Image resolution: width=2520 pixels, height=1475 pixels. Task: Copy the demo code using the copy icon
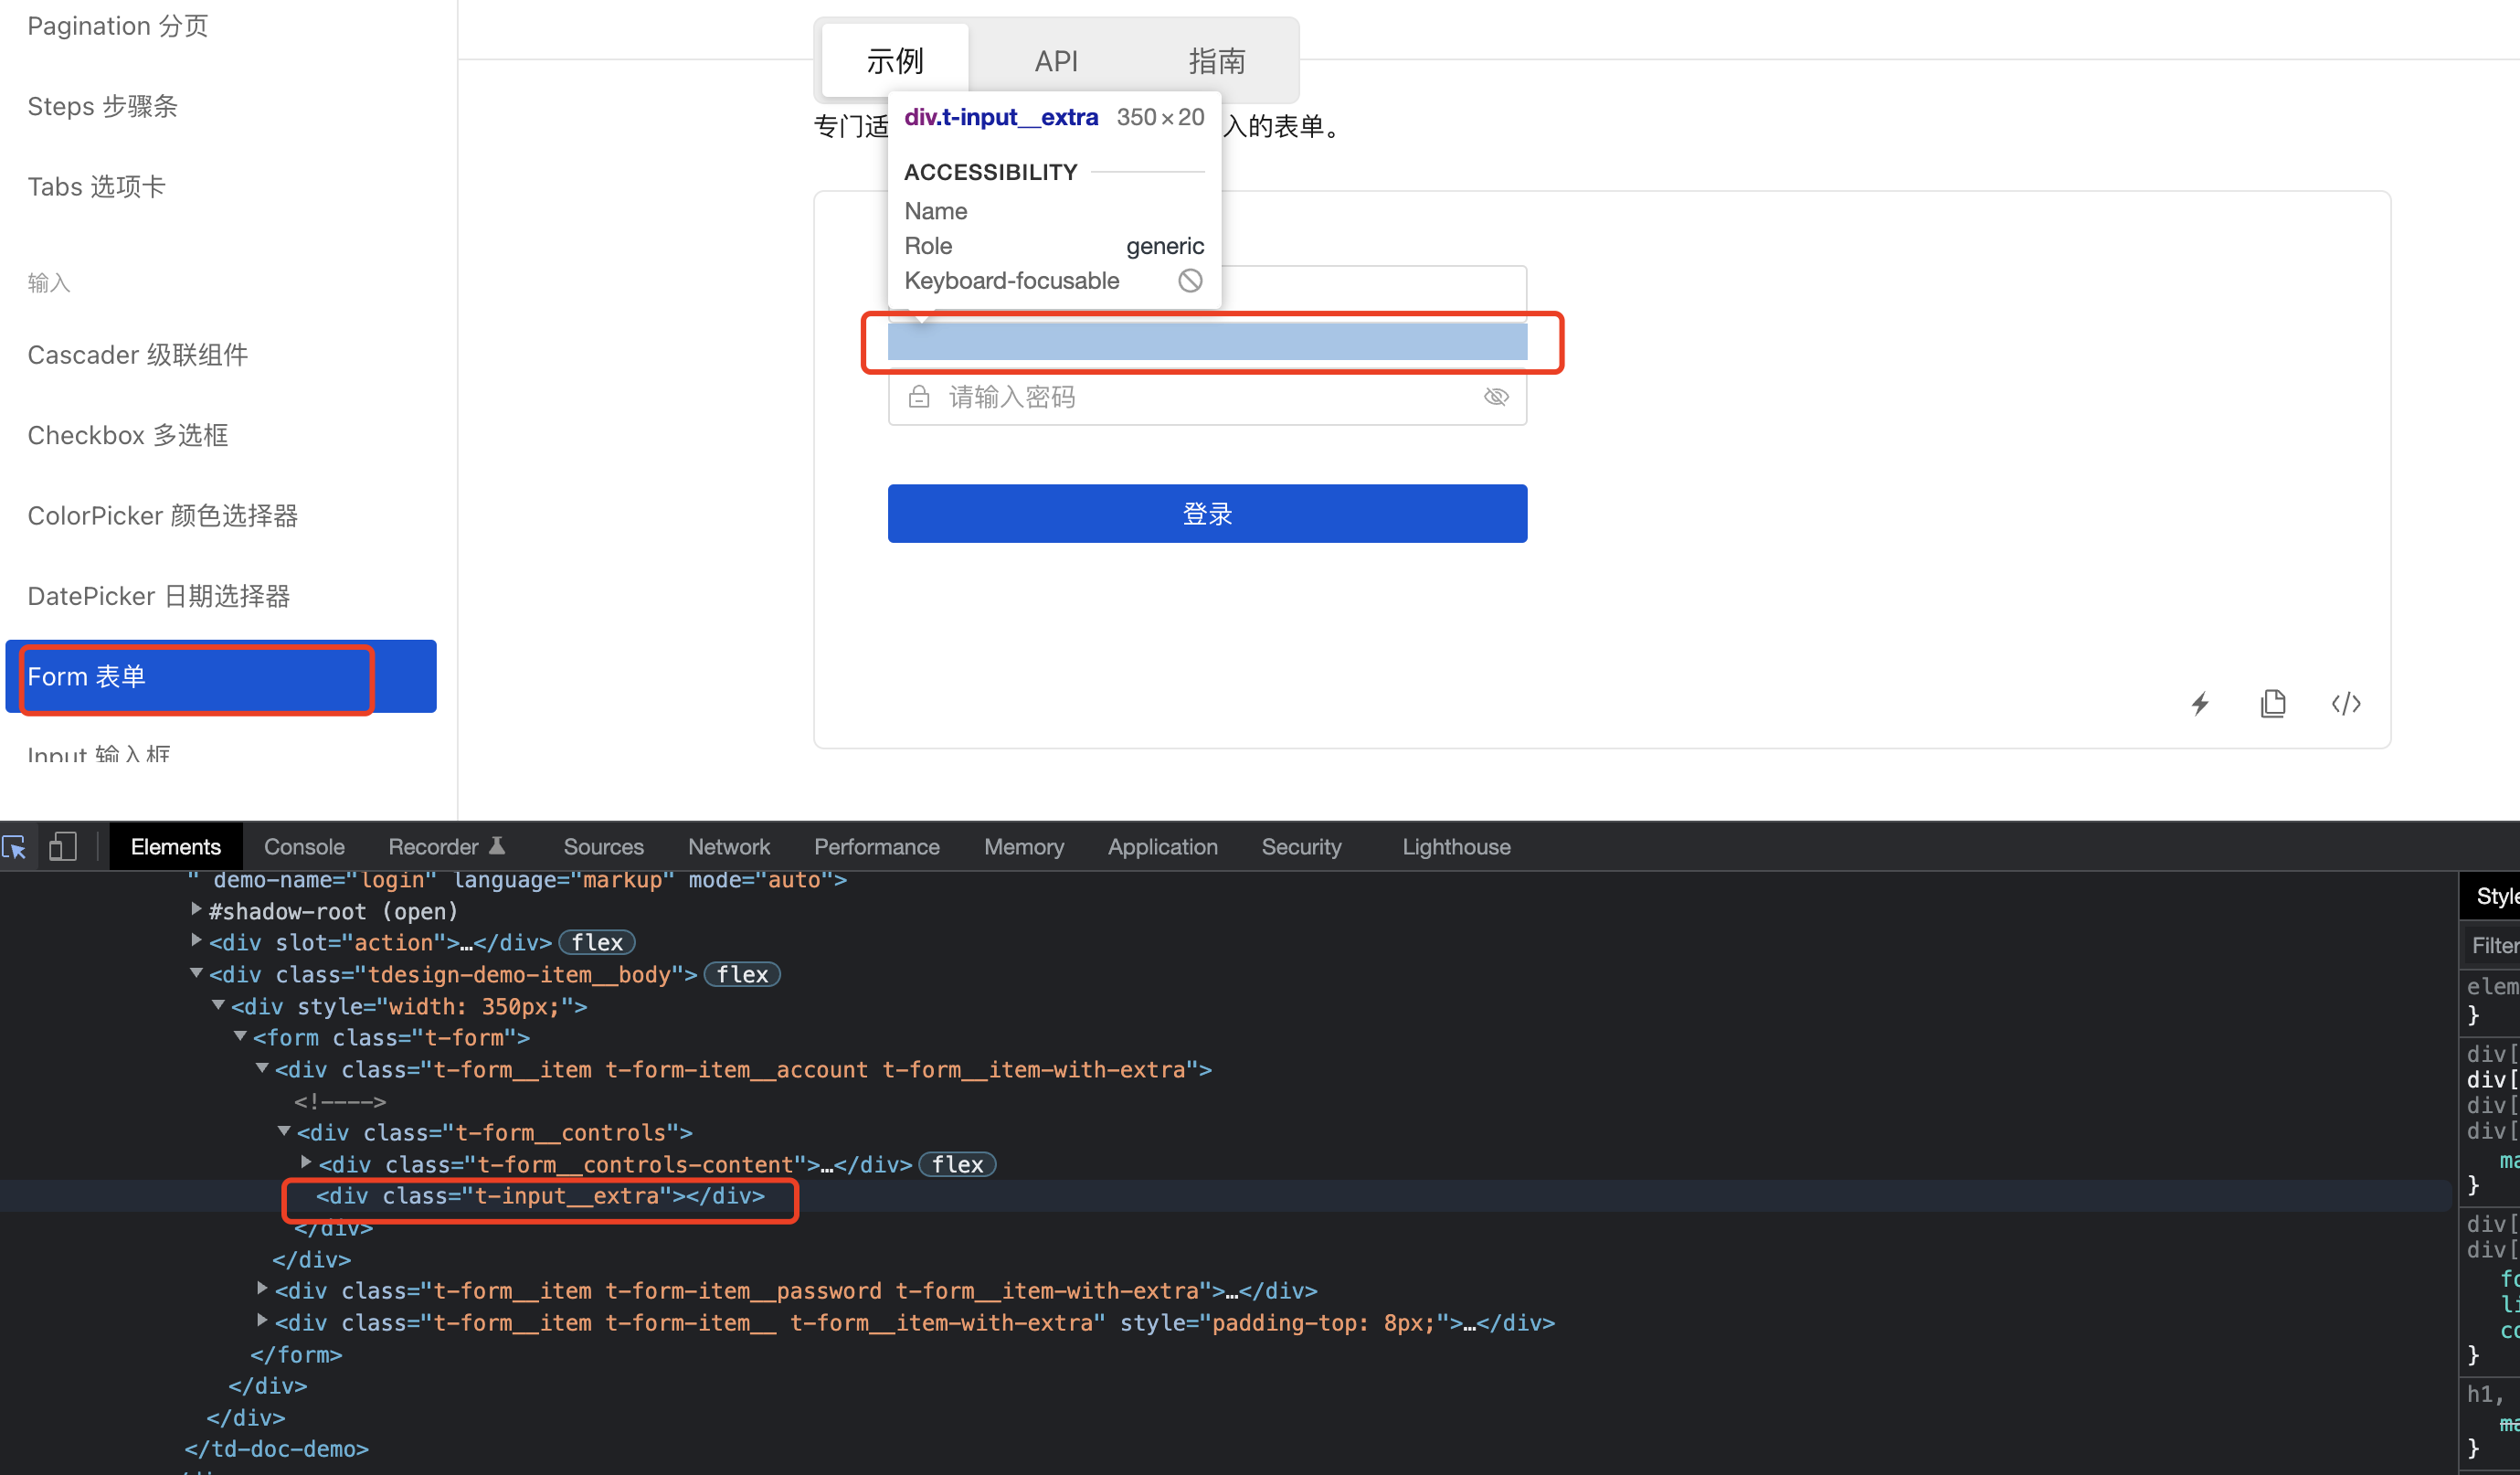tap(2274, 704)
